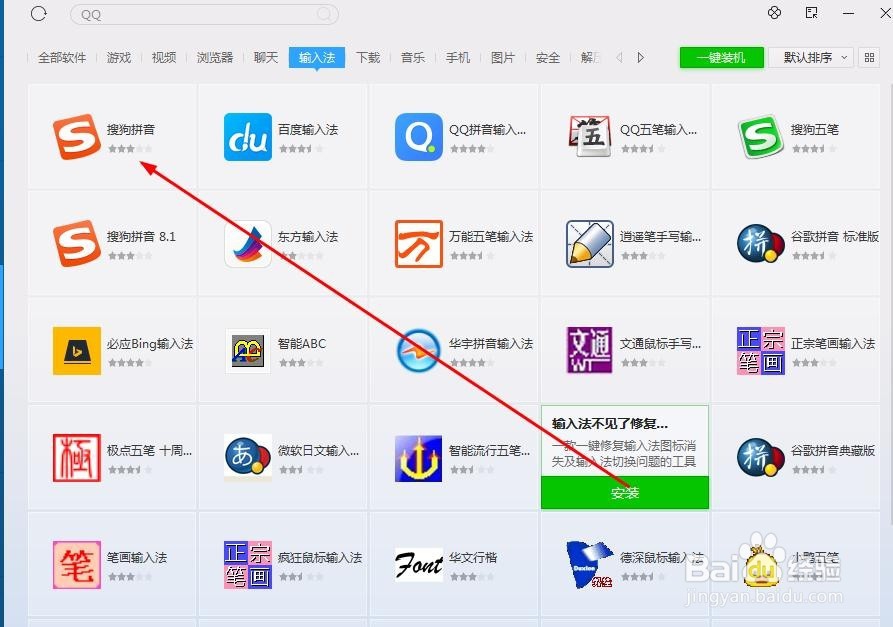Screen dimensions: 893x627
Task: Select the 输入法 category tab
Action: [x=317, y=58]
